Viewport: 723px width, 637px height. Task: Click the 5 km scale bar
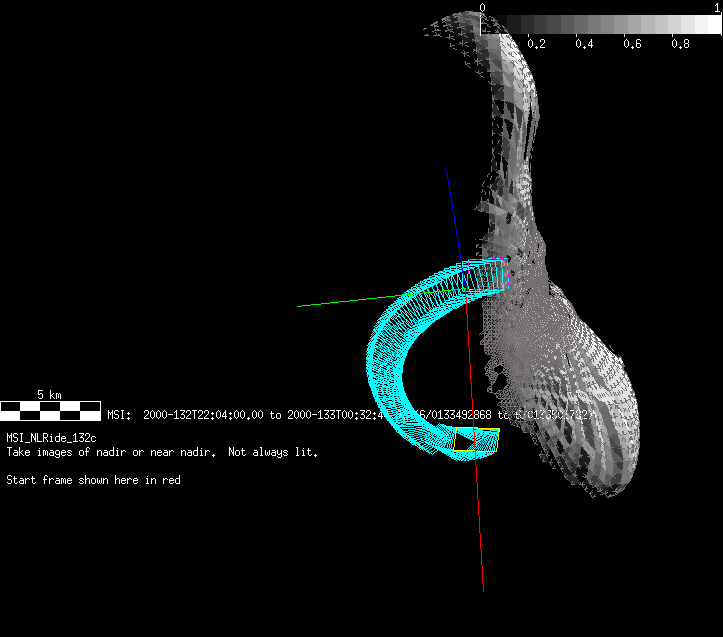coord(50,410)
